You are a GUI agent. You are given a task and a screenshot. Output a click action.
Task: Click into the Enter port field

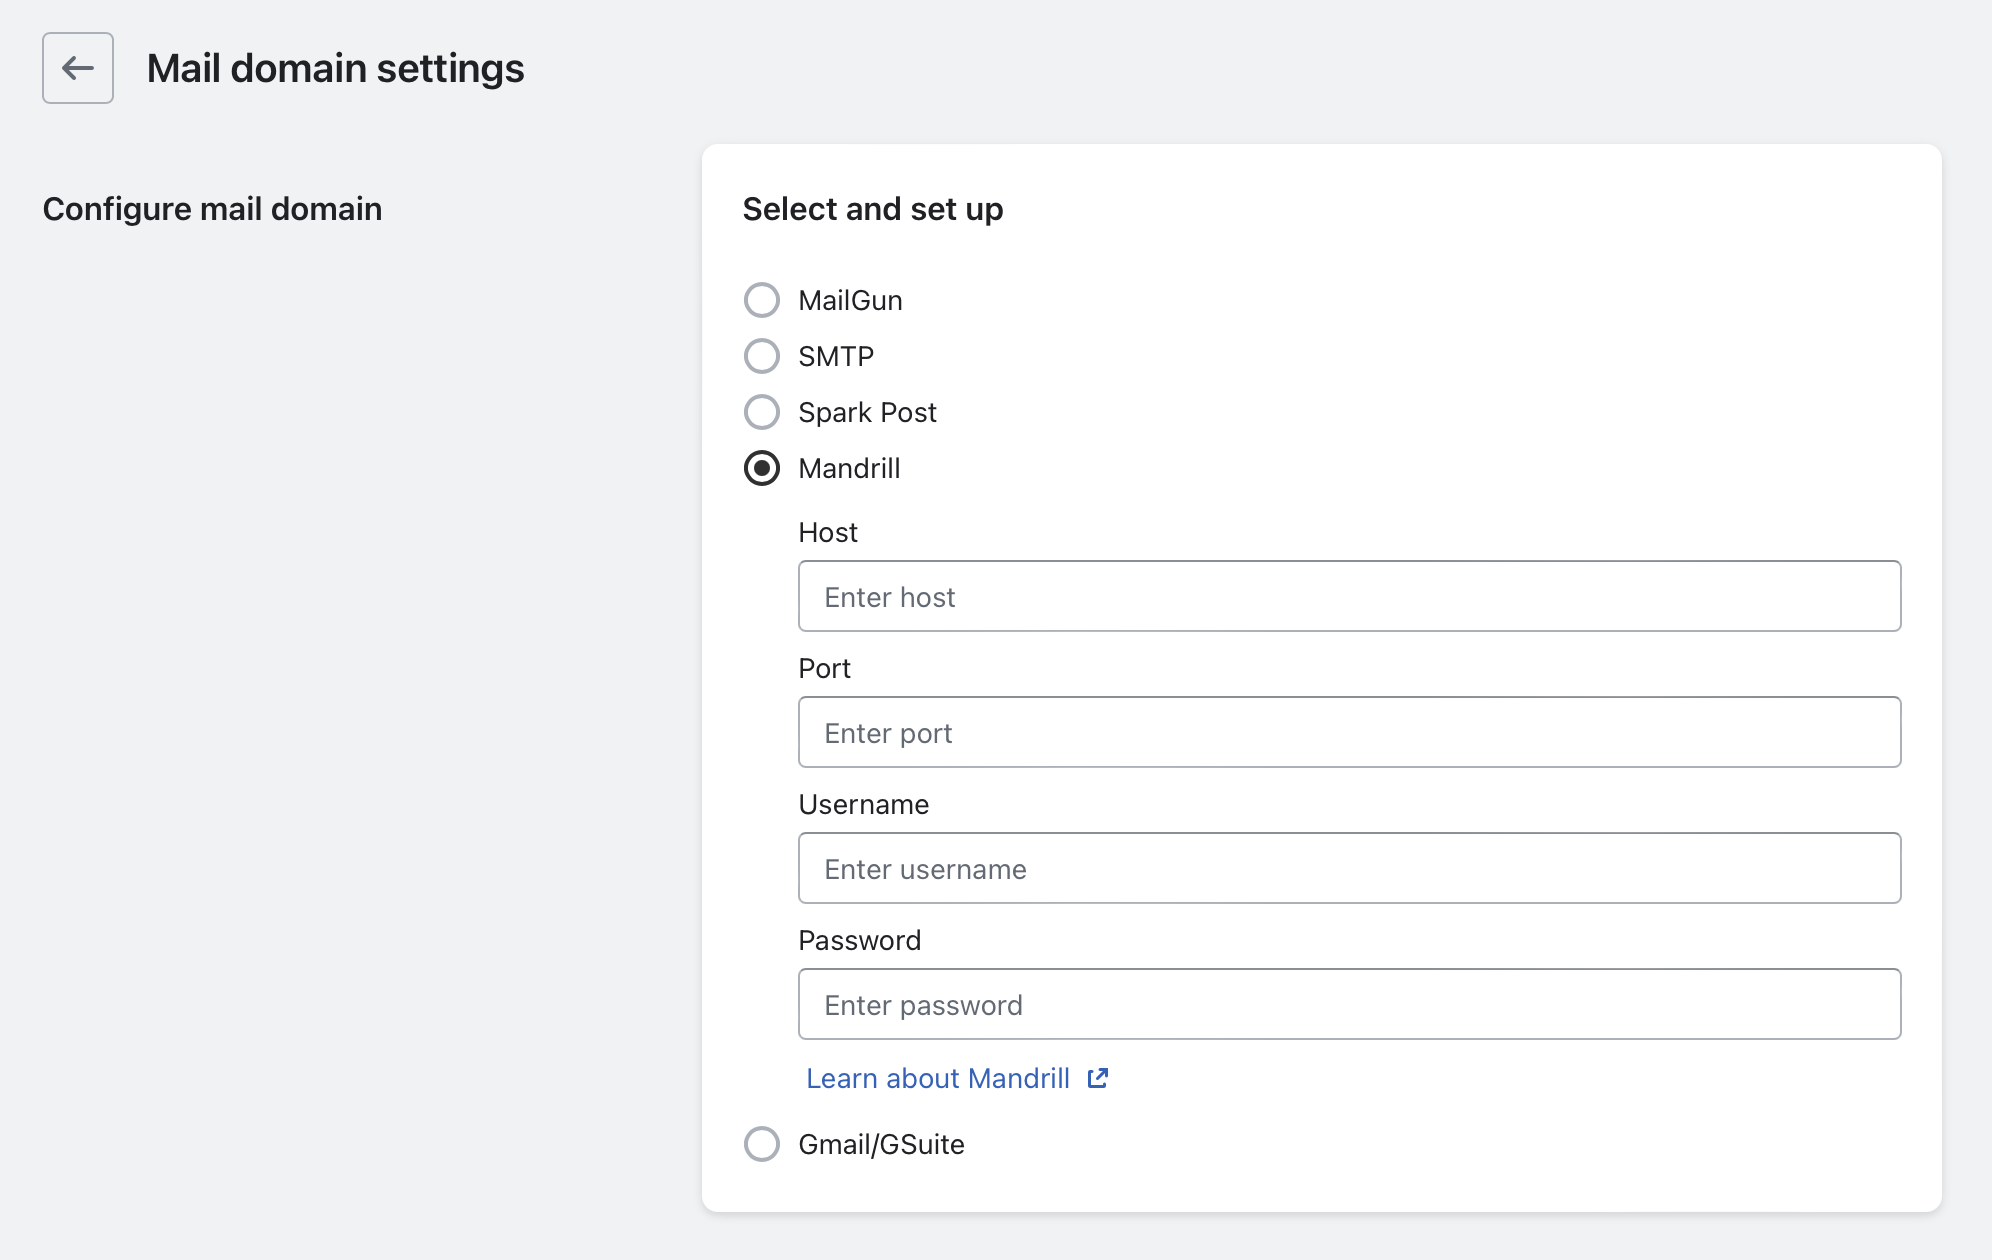pyautogui.click(x=1349, y=733)
